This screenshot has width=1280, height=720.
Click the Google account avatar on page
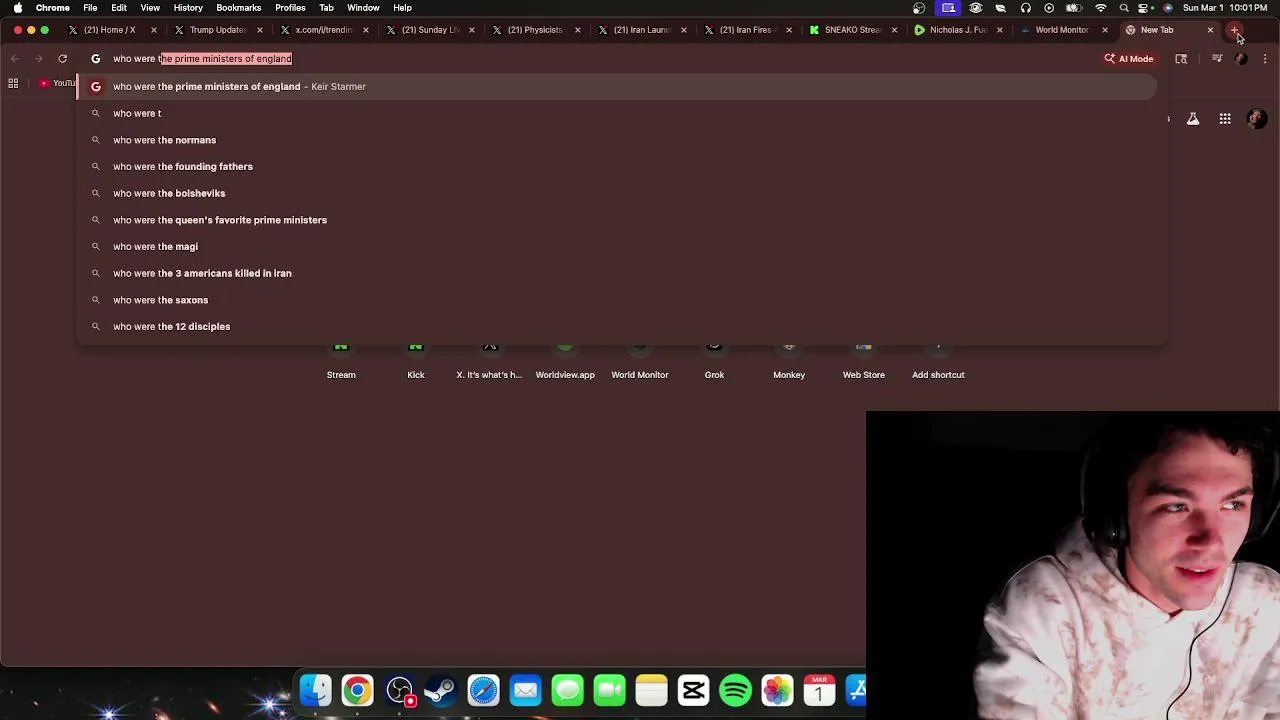coord(1257,119)
